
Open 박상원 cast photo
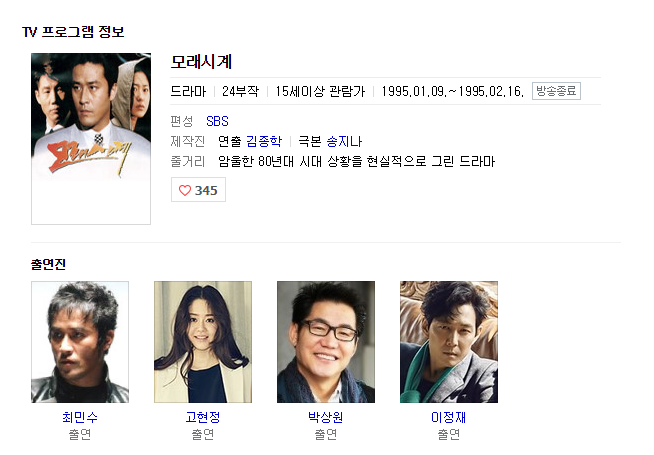[x=326, y=342]
